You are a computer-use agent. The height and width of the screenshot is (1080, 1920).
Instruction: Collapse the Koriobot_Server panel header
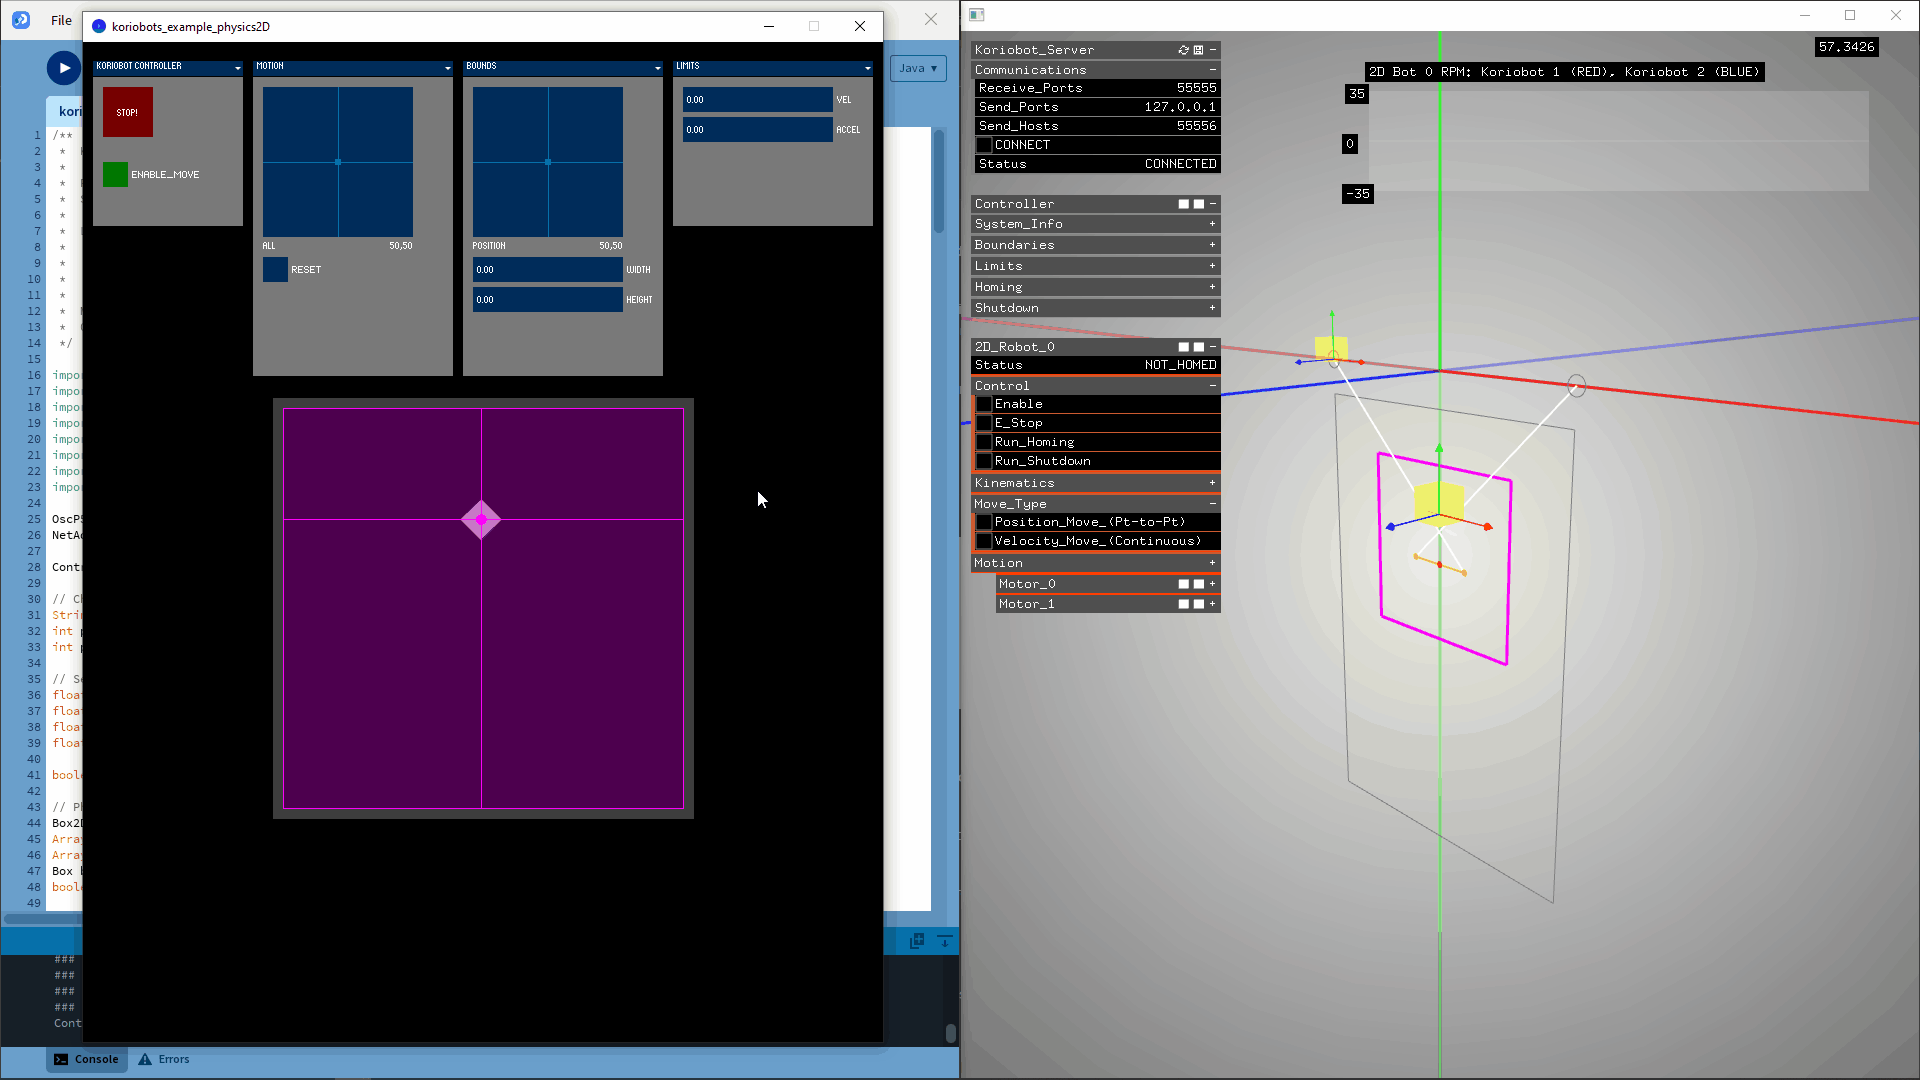1213,50
